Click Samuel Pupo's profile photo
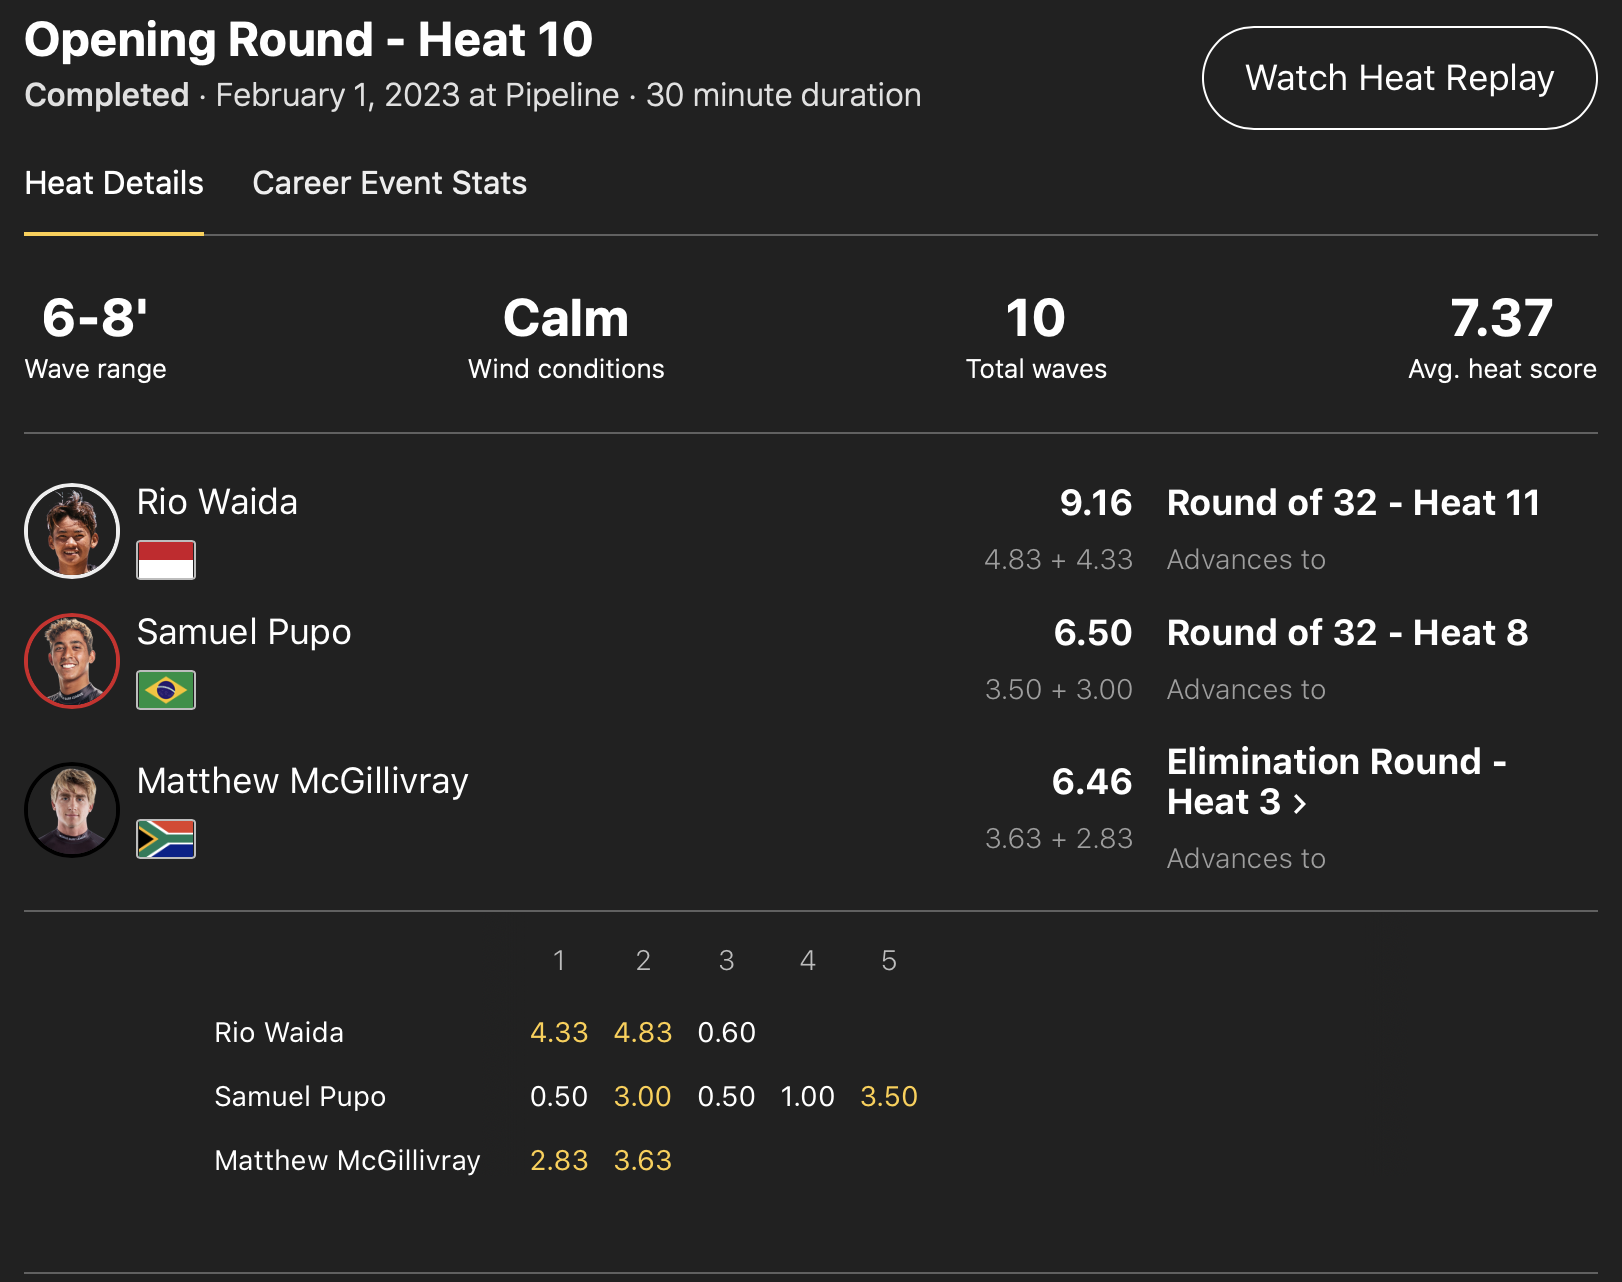 72,661
